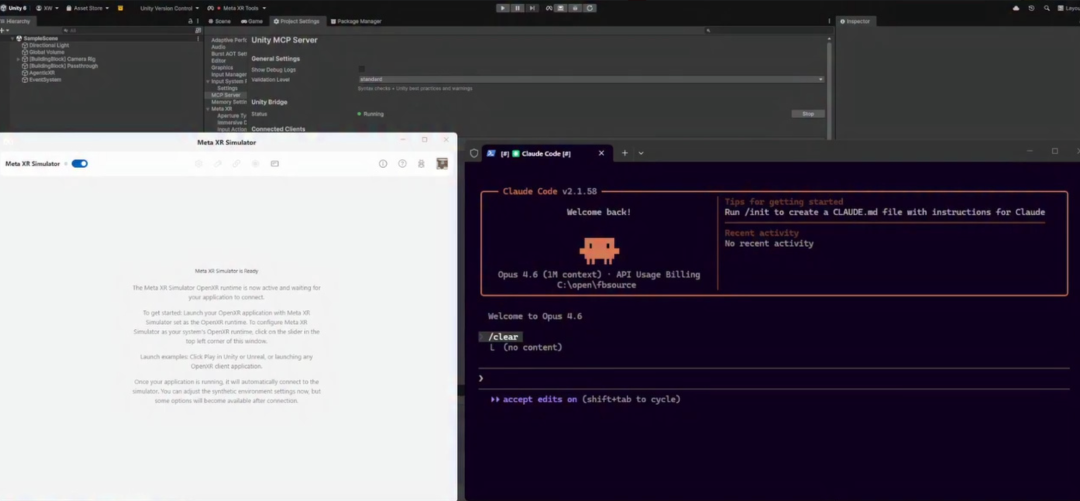Collapse Meta XR settings category
The height and width of the screenshot is (501, 1080).
[208, 109]
